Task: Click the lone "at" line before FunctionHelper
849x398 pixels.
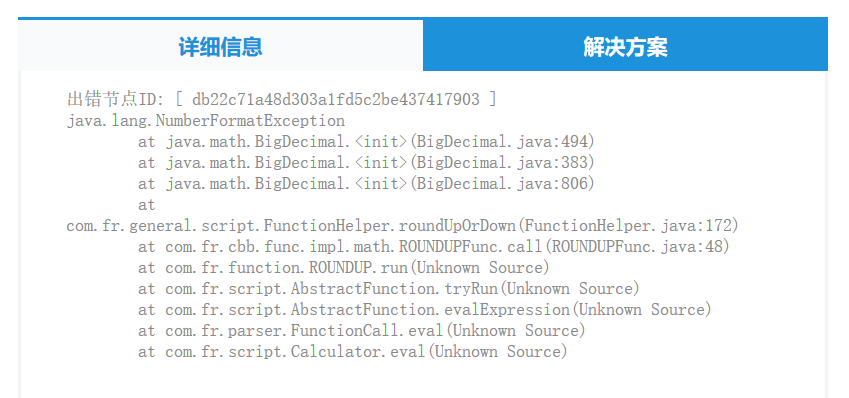Action: tap(147, 205)
